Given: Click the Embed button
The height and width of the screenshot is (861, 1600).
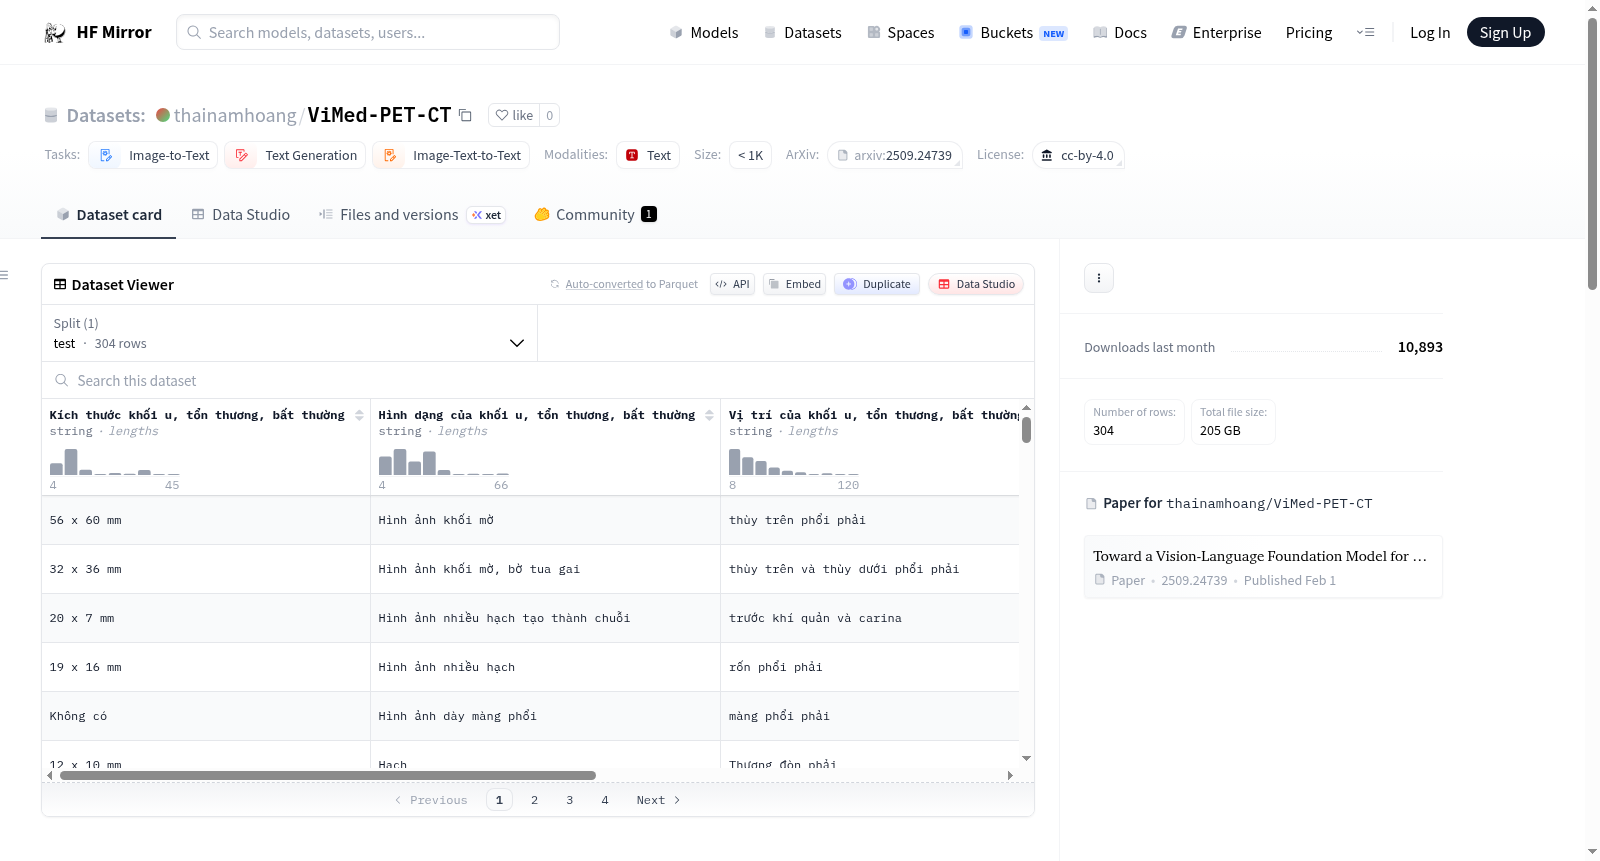Looking at the screenshot, I should (794, 284).
